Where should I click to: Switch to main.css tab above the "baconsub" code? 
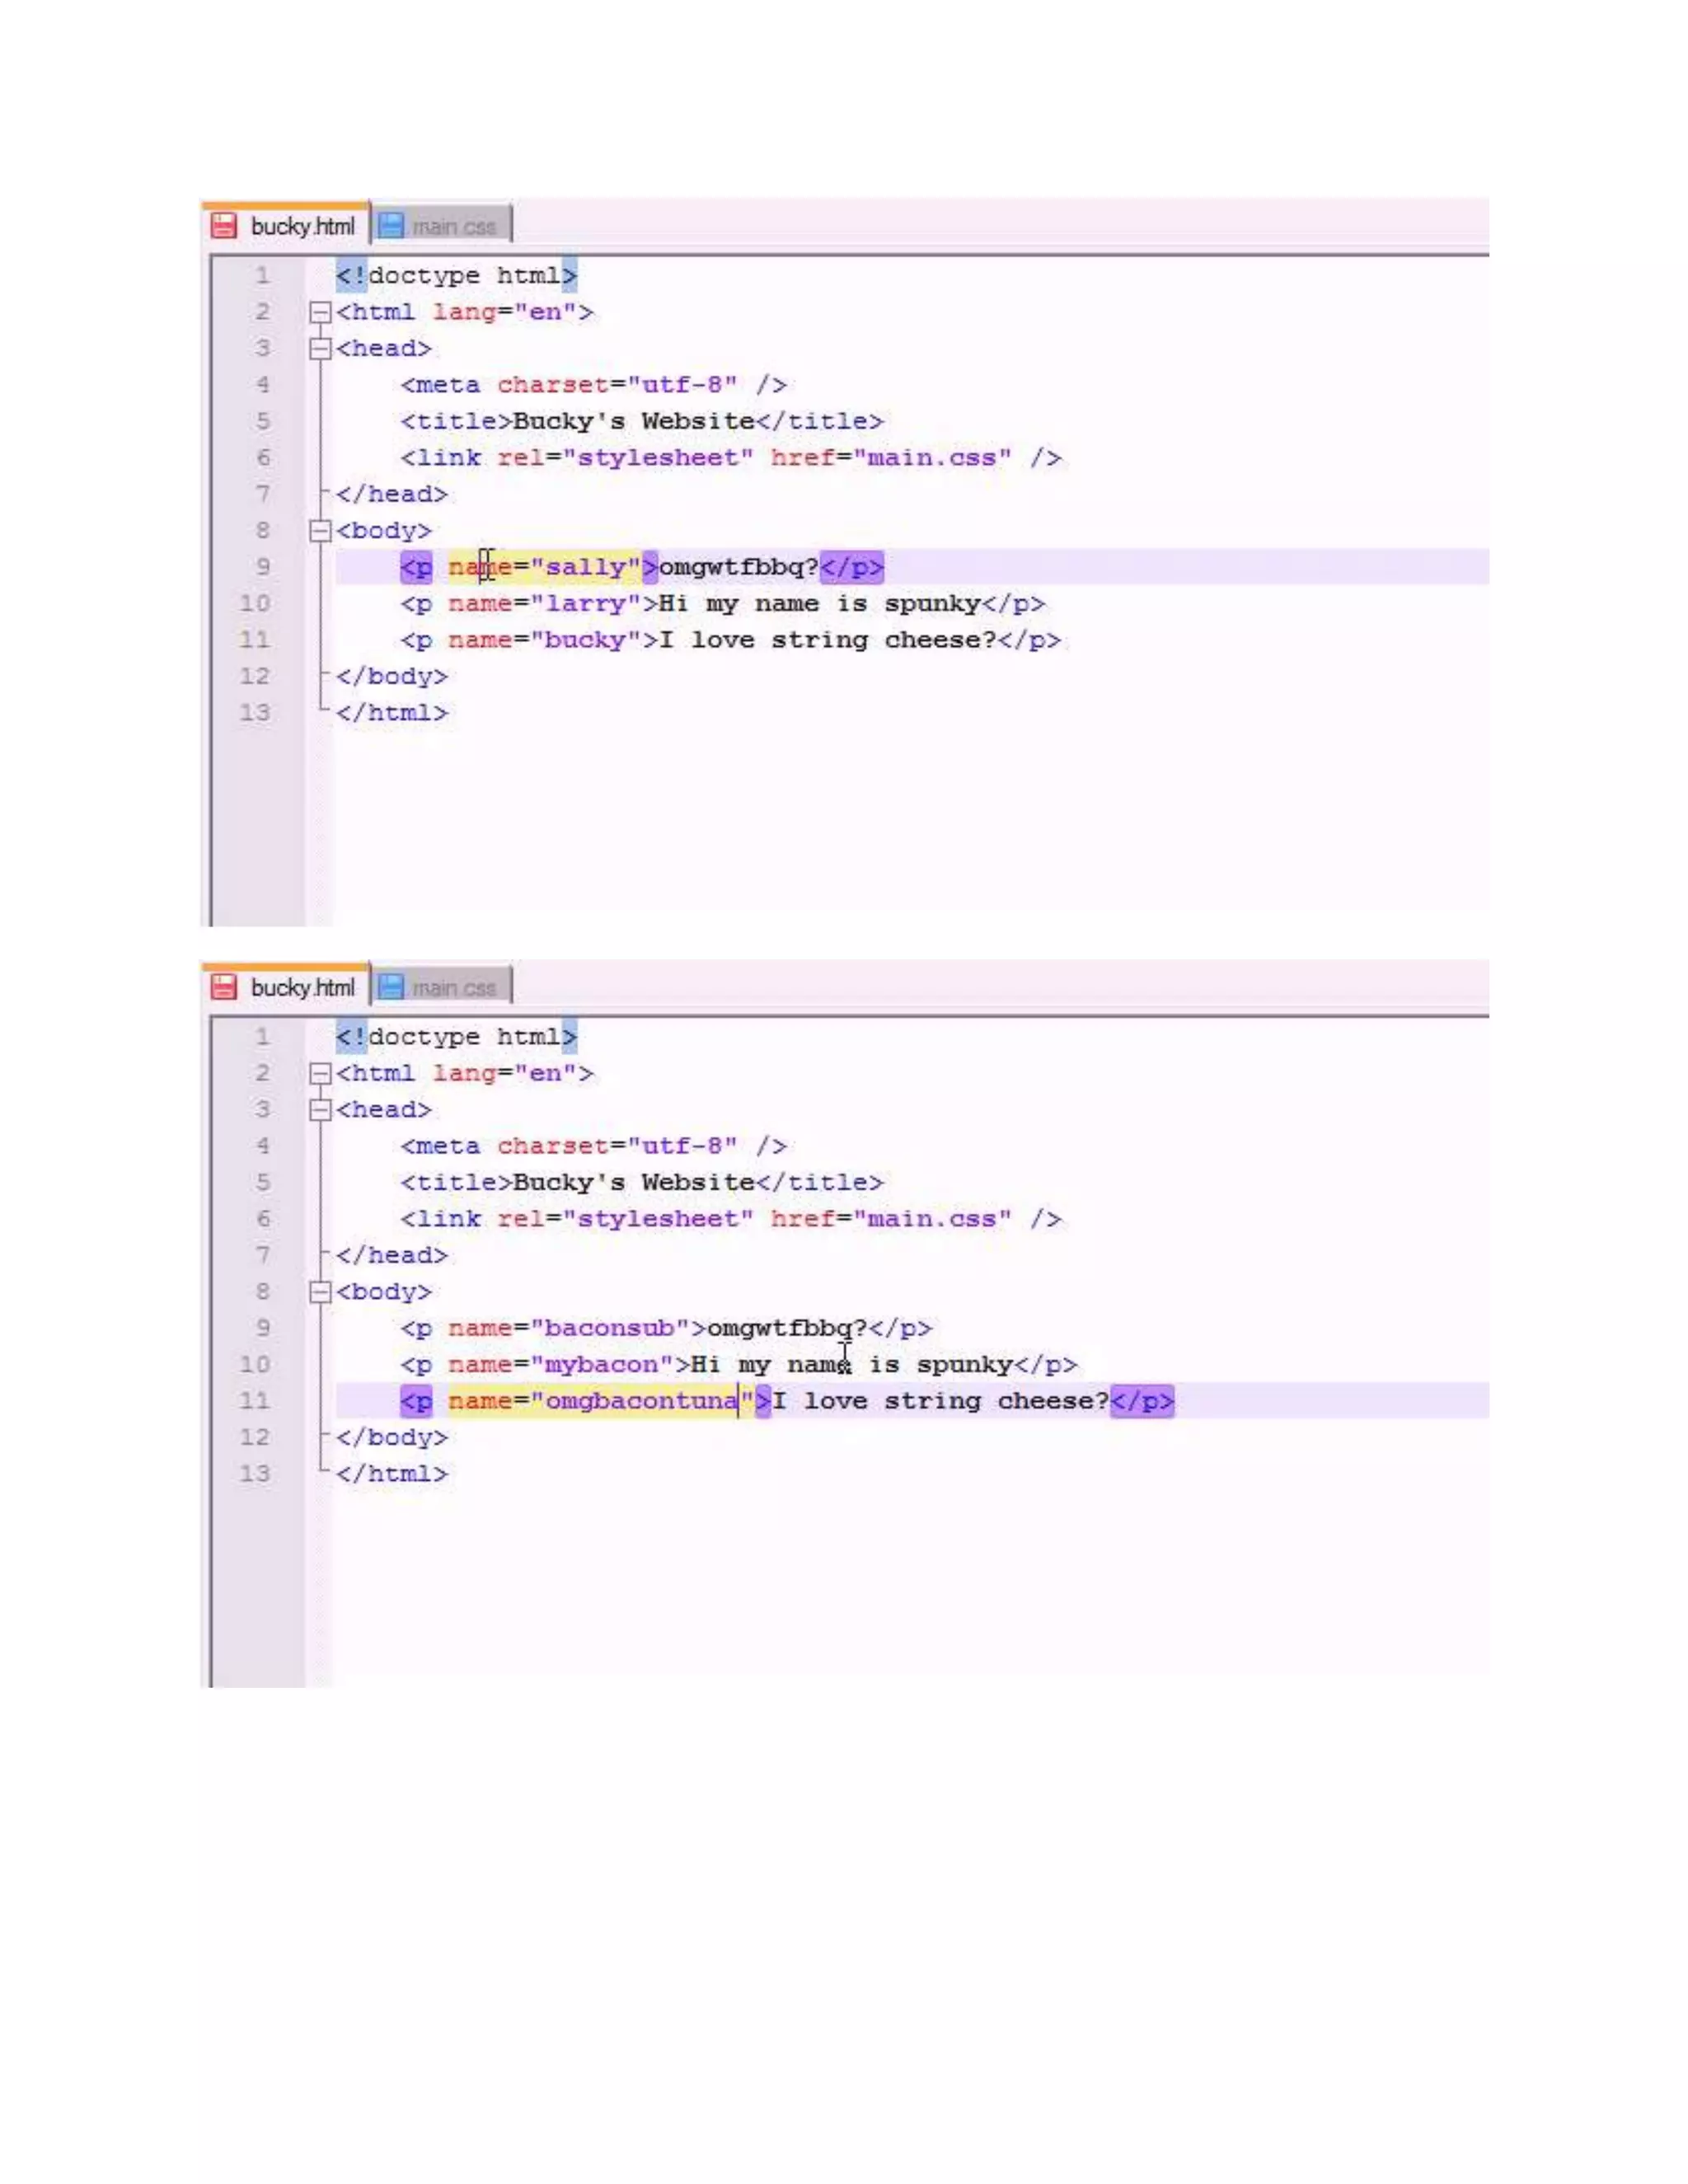[441, 987]
